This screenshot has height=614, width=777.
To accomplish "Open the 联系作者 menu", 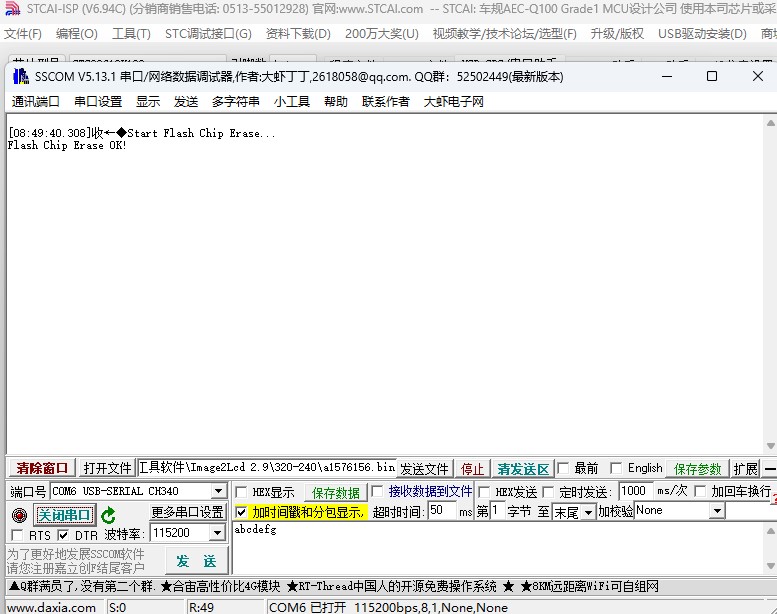I will 386,102.
